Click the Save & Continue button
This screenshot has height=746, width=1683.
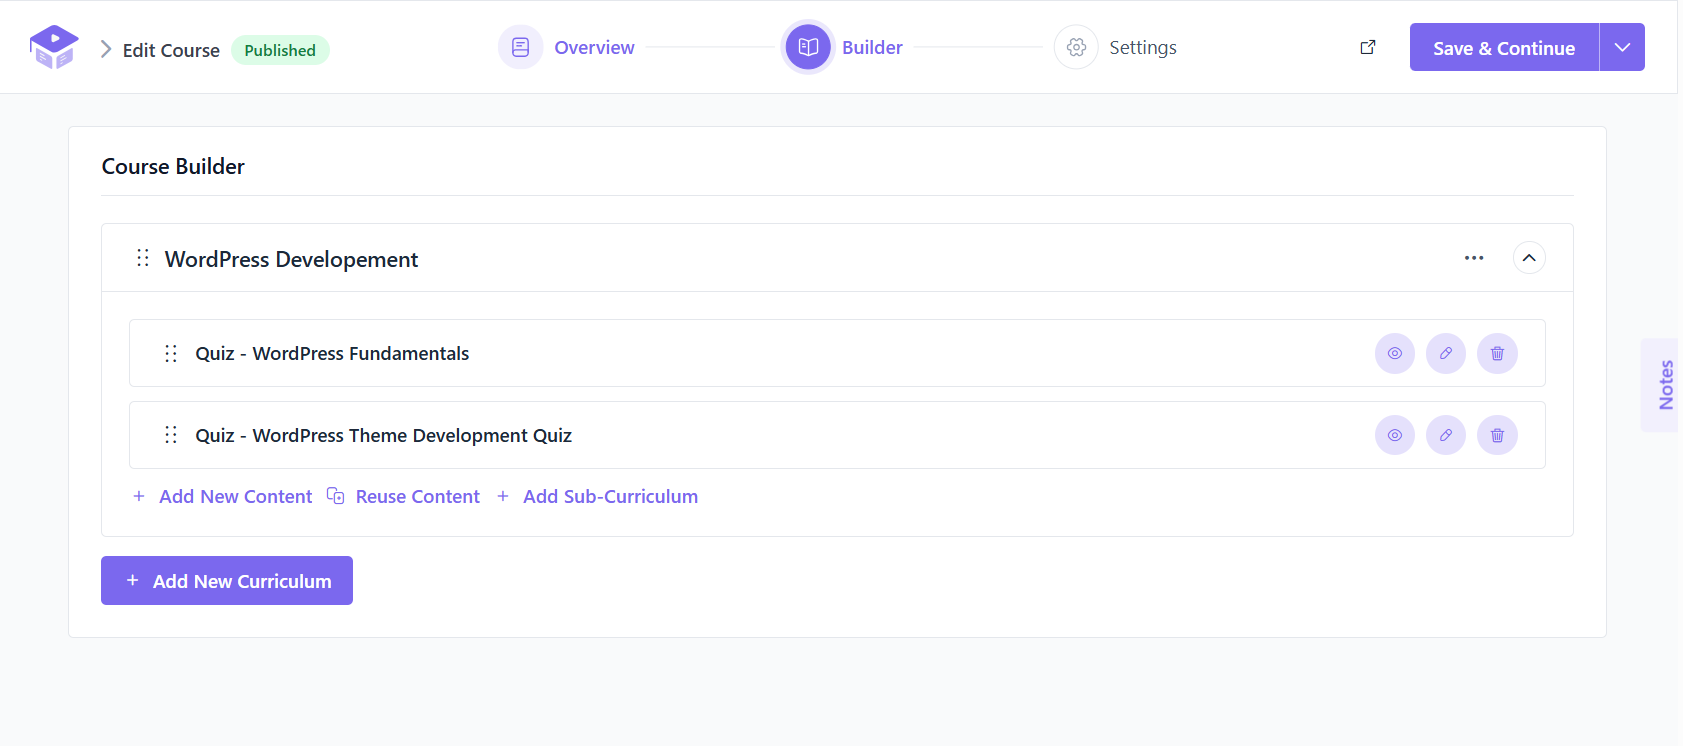click(x=1504, y=47)
